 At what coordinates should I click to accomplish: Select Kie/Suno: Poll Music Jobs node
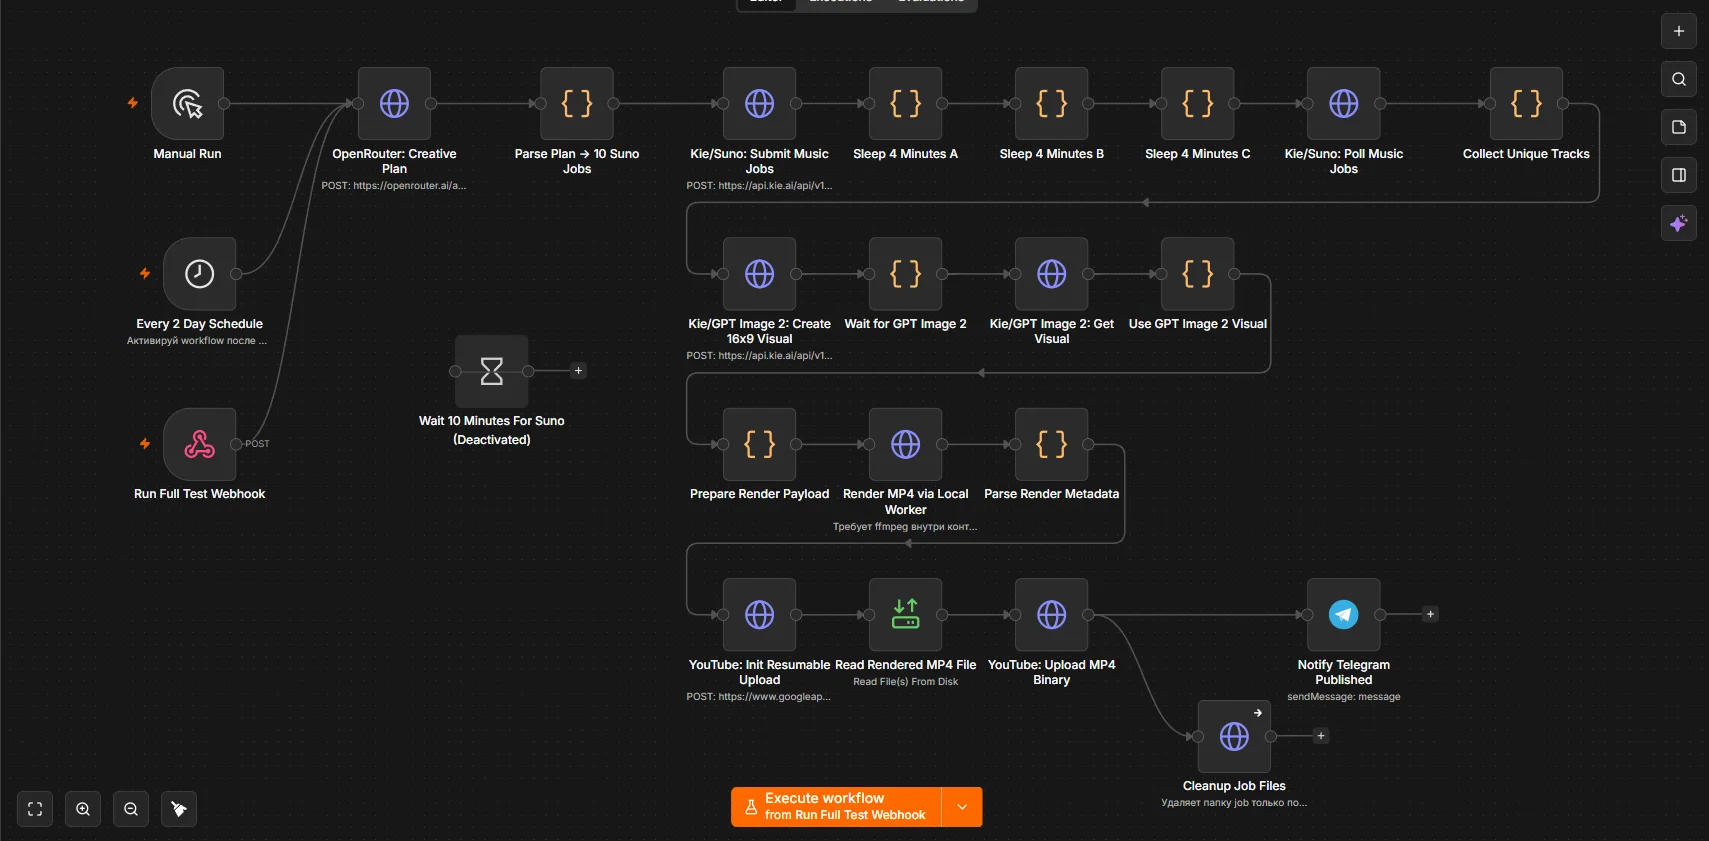pos(1344,103)
